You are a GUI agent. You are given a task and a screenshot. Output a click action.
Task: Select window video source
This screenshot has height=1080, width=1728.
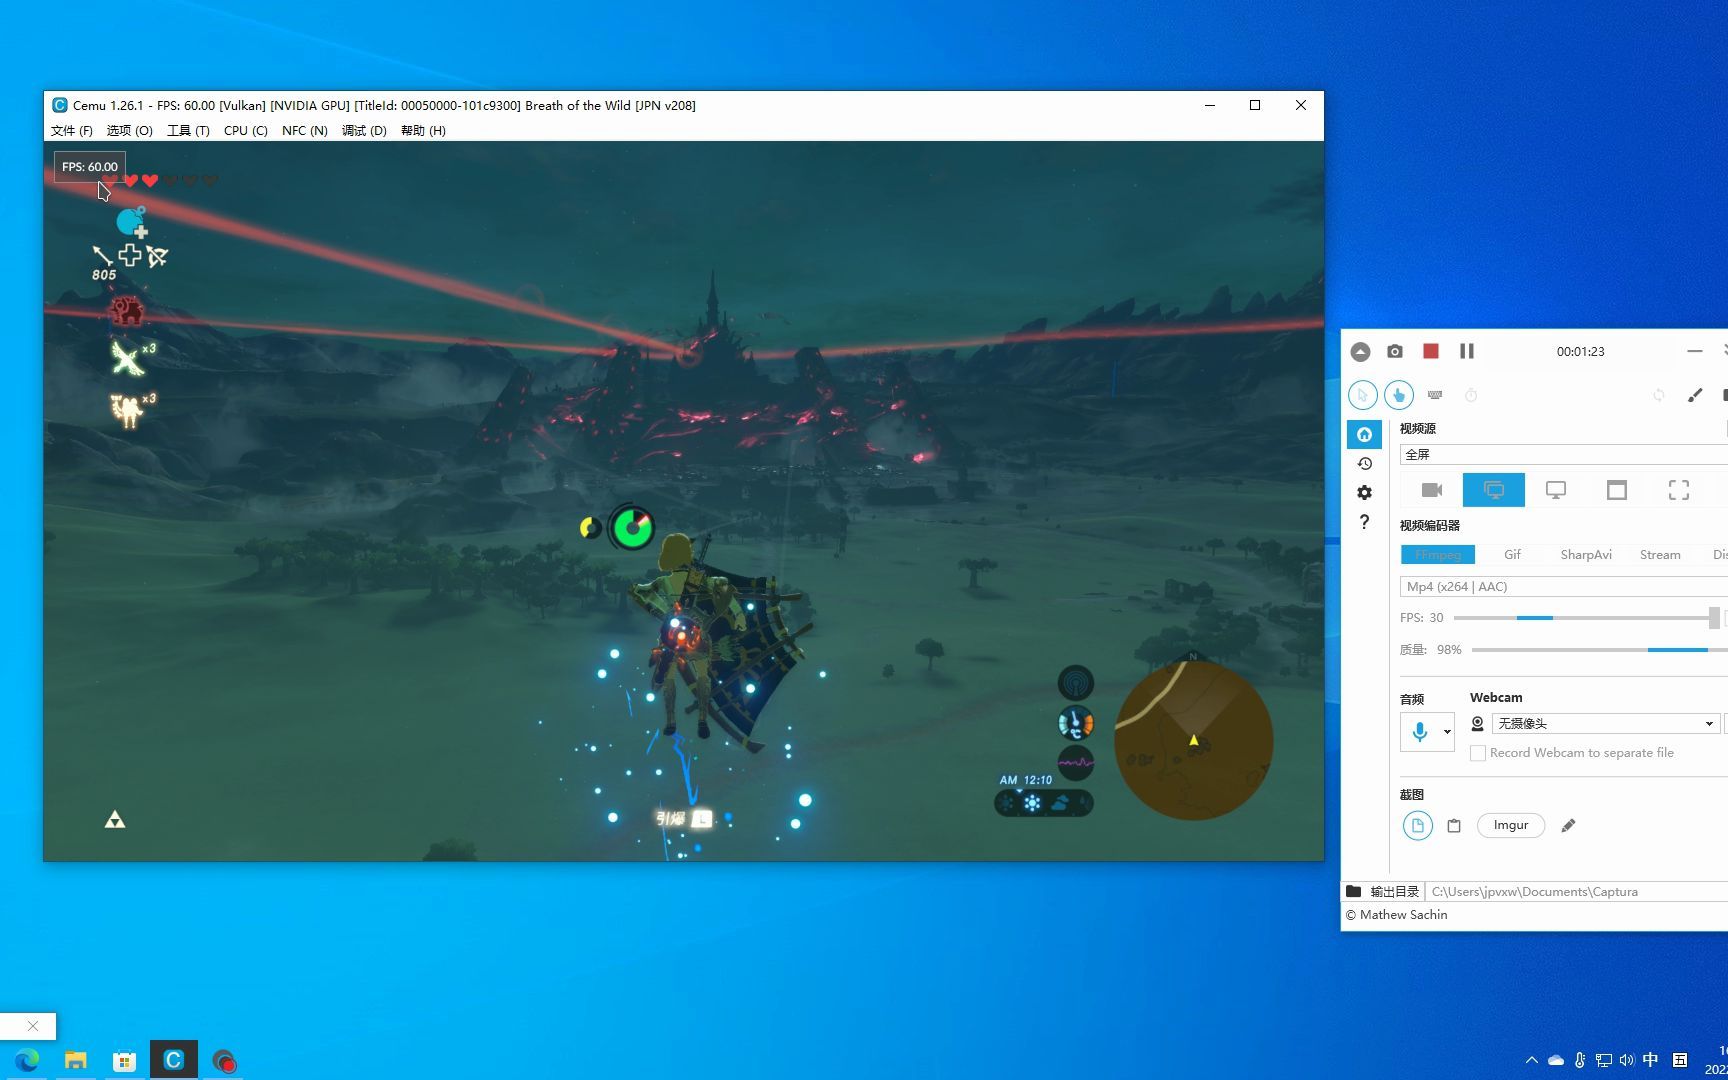1617,490
